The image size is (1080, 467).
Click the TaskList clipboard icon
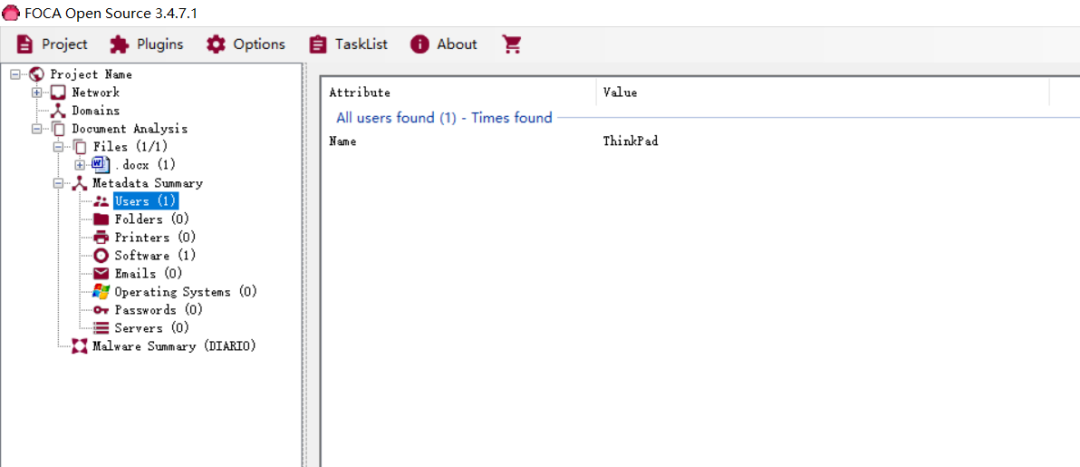[x=318, y=44]
